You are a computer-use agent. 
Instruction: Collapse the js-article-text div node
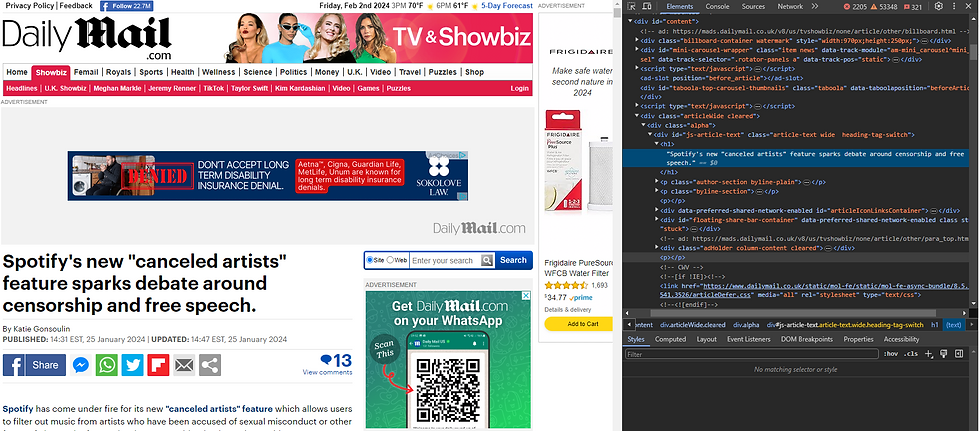[x=650, y=135]
